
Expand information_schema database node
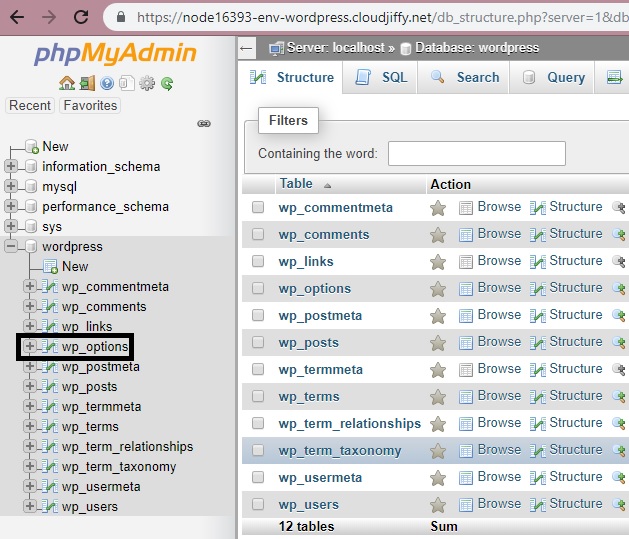click(x=11, y=166)
